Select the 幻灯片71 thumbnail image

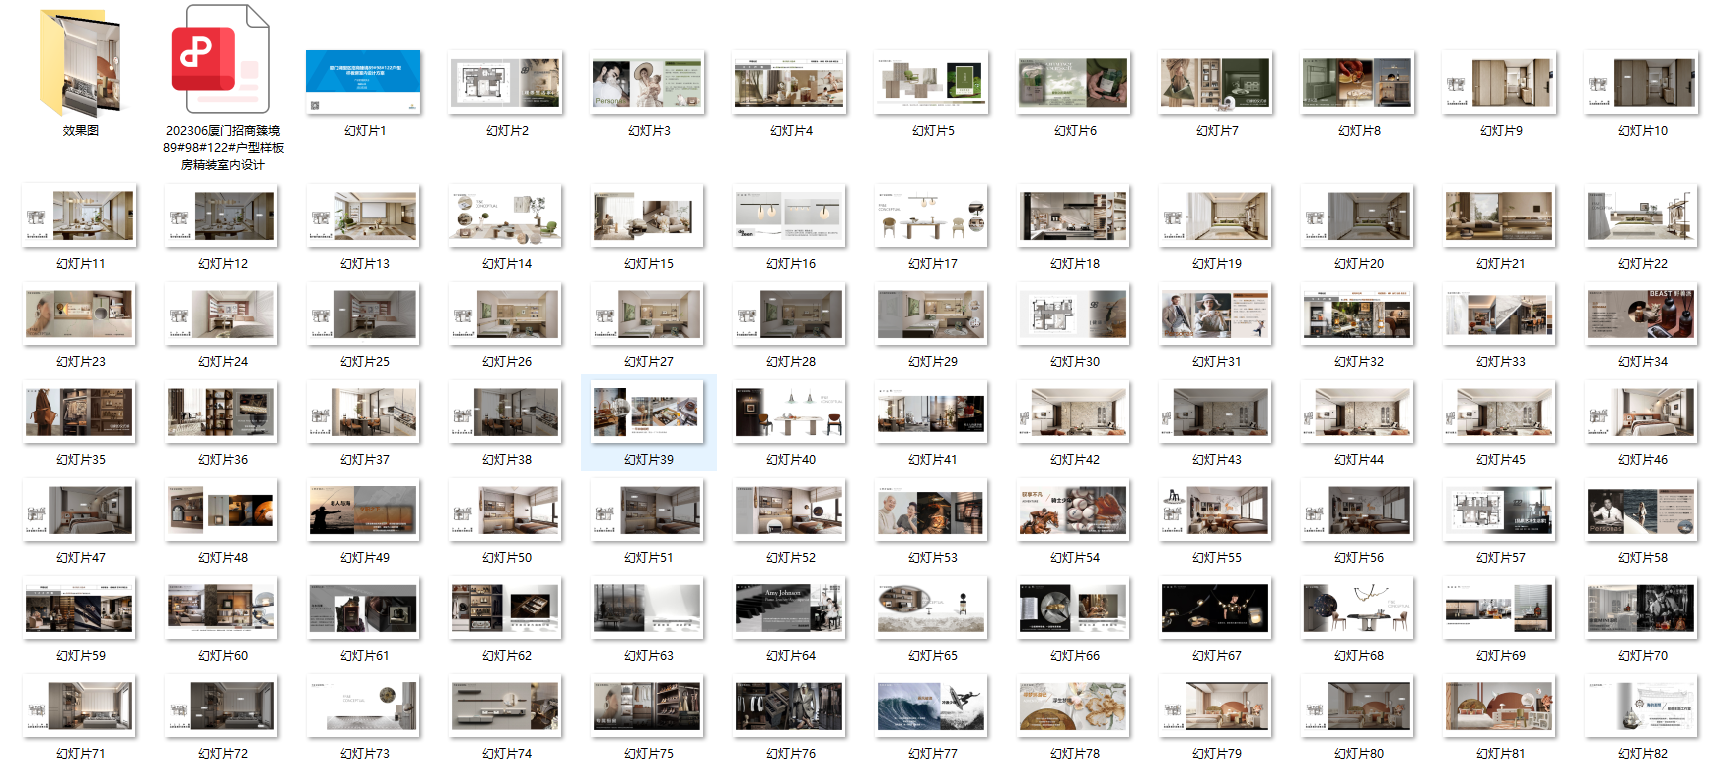pos(80,706)
